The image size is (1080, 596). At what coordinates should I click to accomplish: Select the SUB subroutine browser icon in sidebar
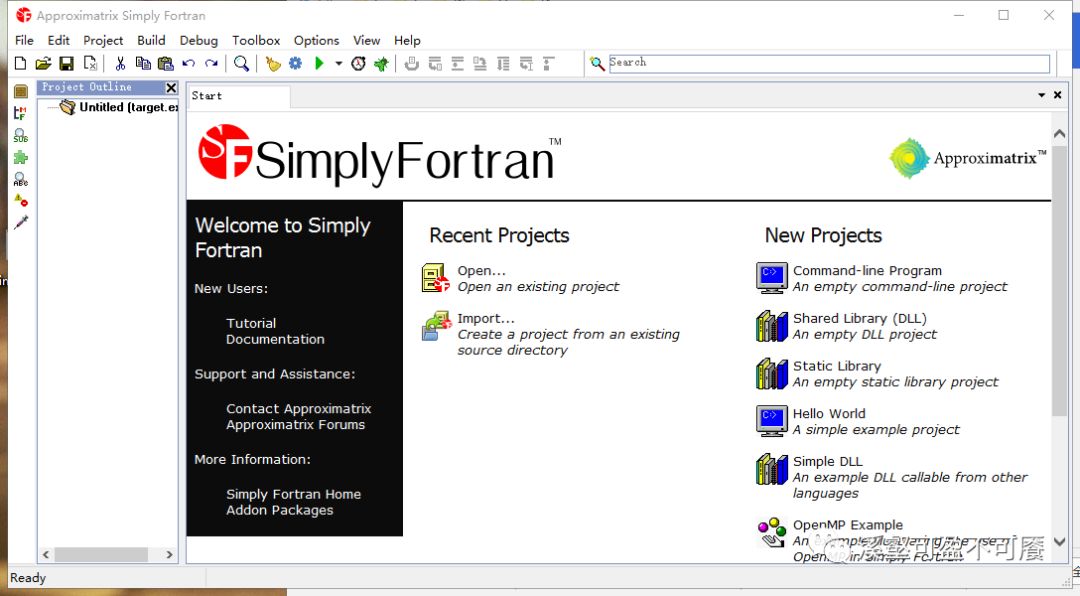point(20,135)
